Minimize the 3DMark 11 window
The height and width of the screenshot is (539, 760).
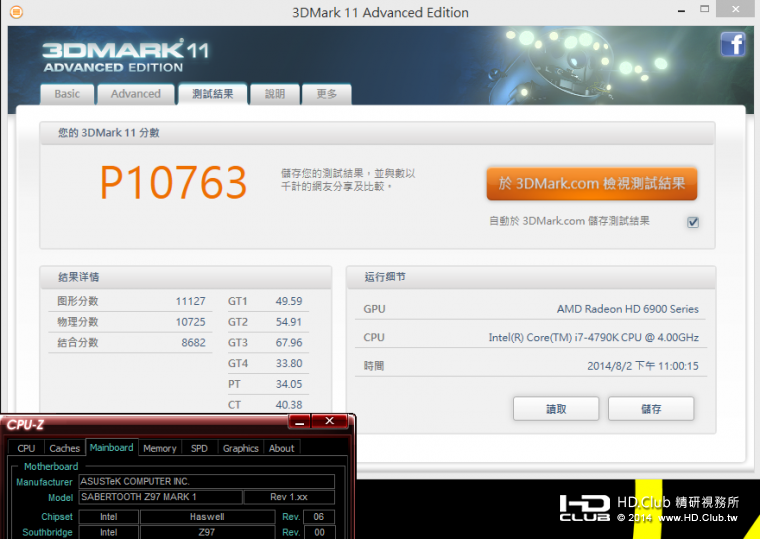[x=681, y=10]
